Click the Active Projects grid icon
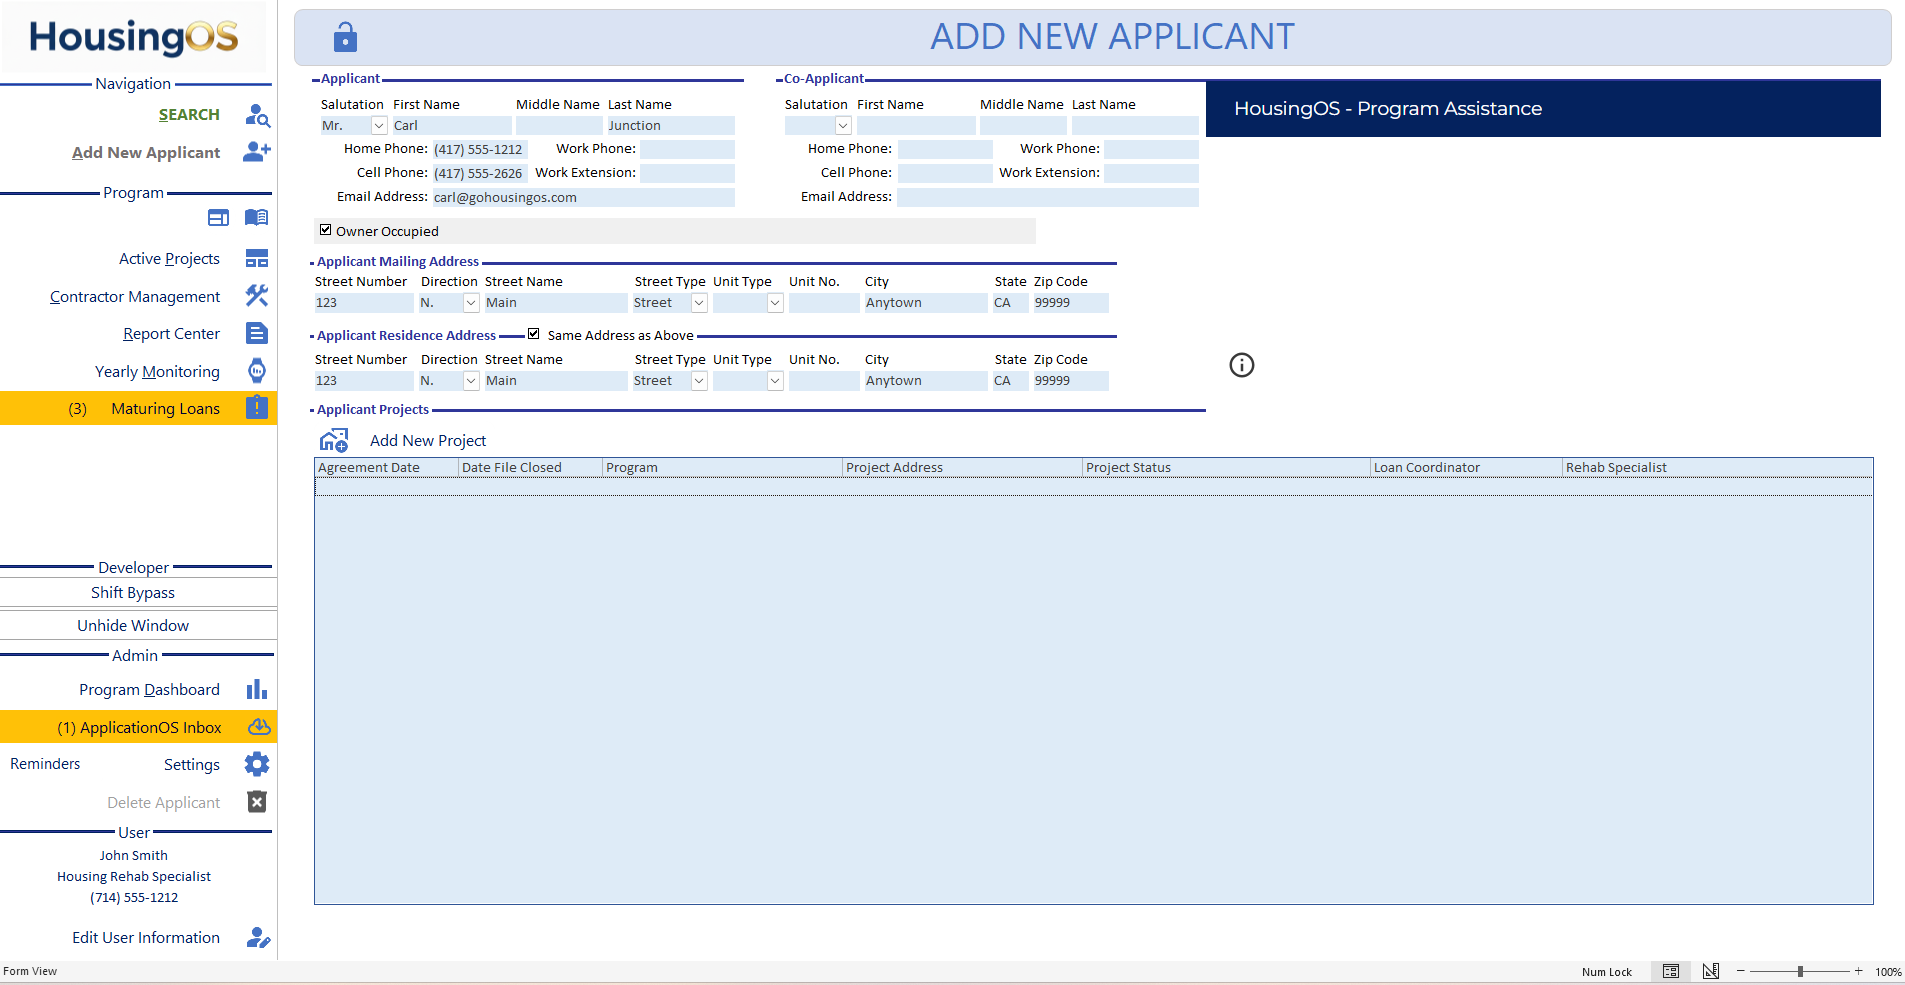1905x985 pixels. (x=257, y=259)
